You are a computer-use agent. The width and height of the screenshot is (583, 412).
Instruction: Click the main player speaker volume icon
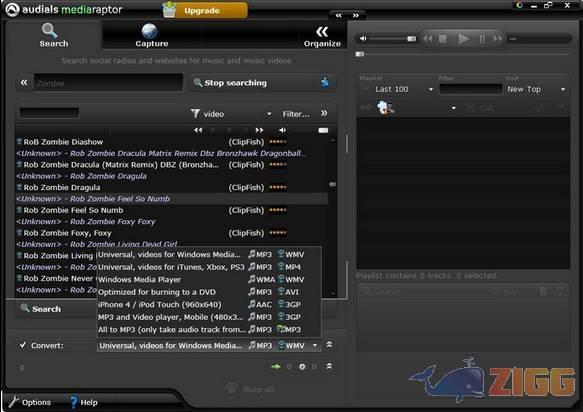coord(363,38)
